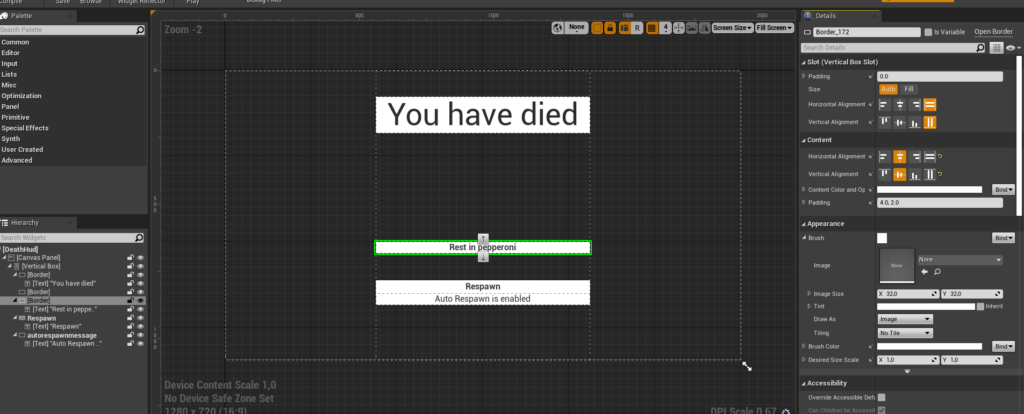Screen dimensions: 1024x414
Task: Toggle grid snapping icon in designer toolbar
Action: [652, 27]
